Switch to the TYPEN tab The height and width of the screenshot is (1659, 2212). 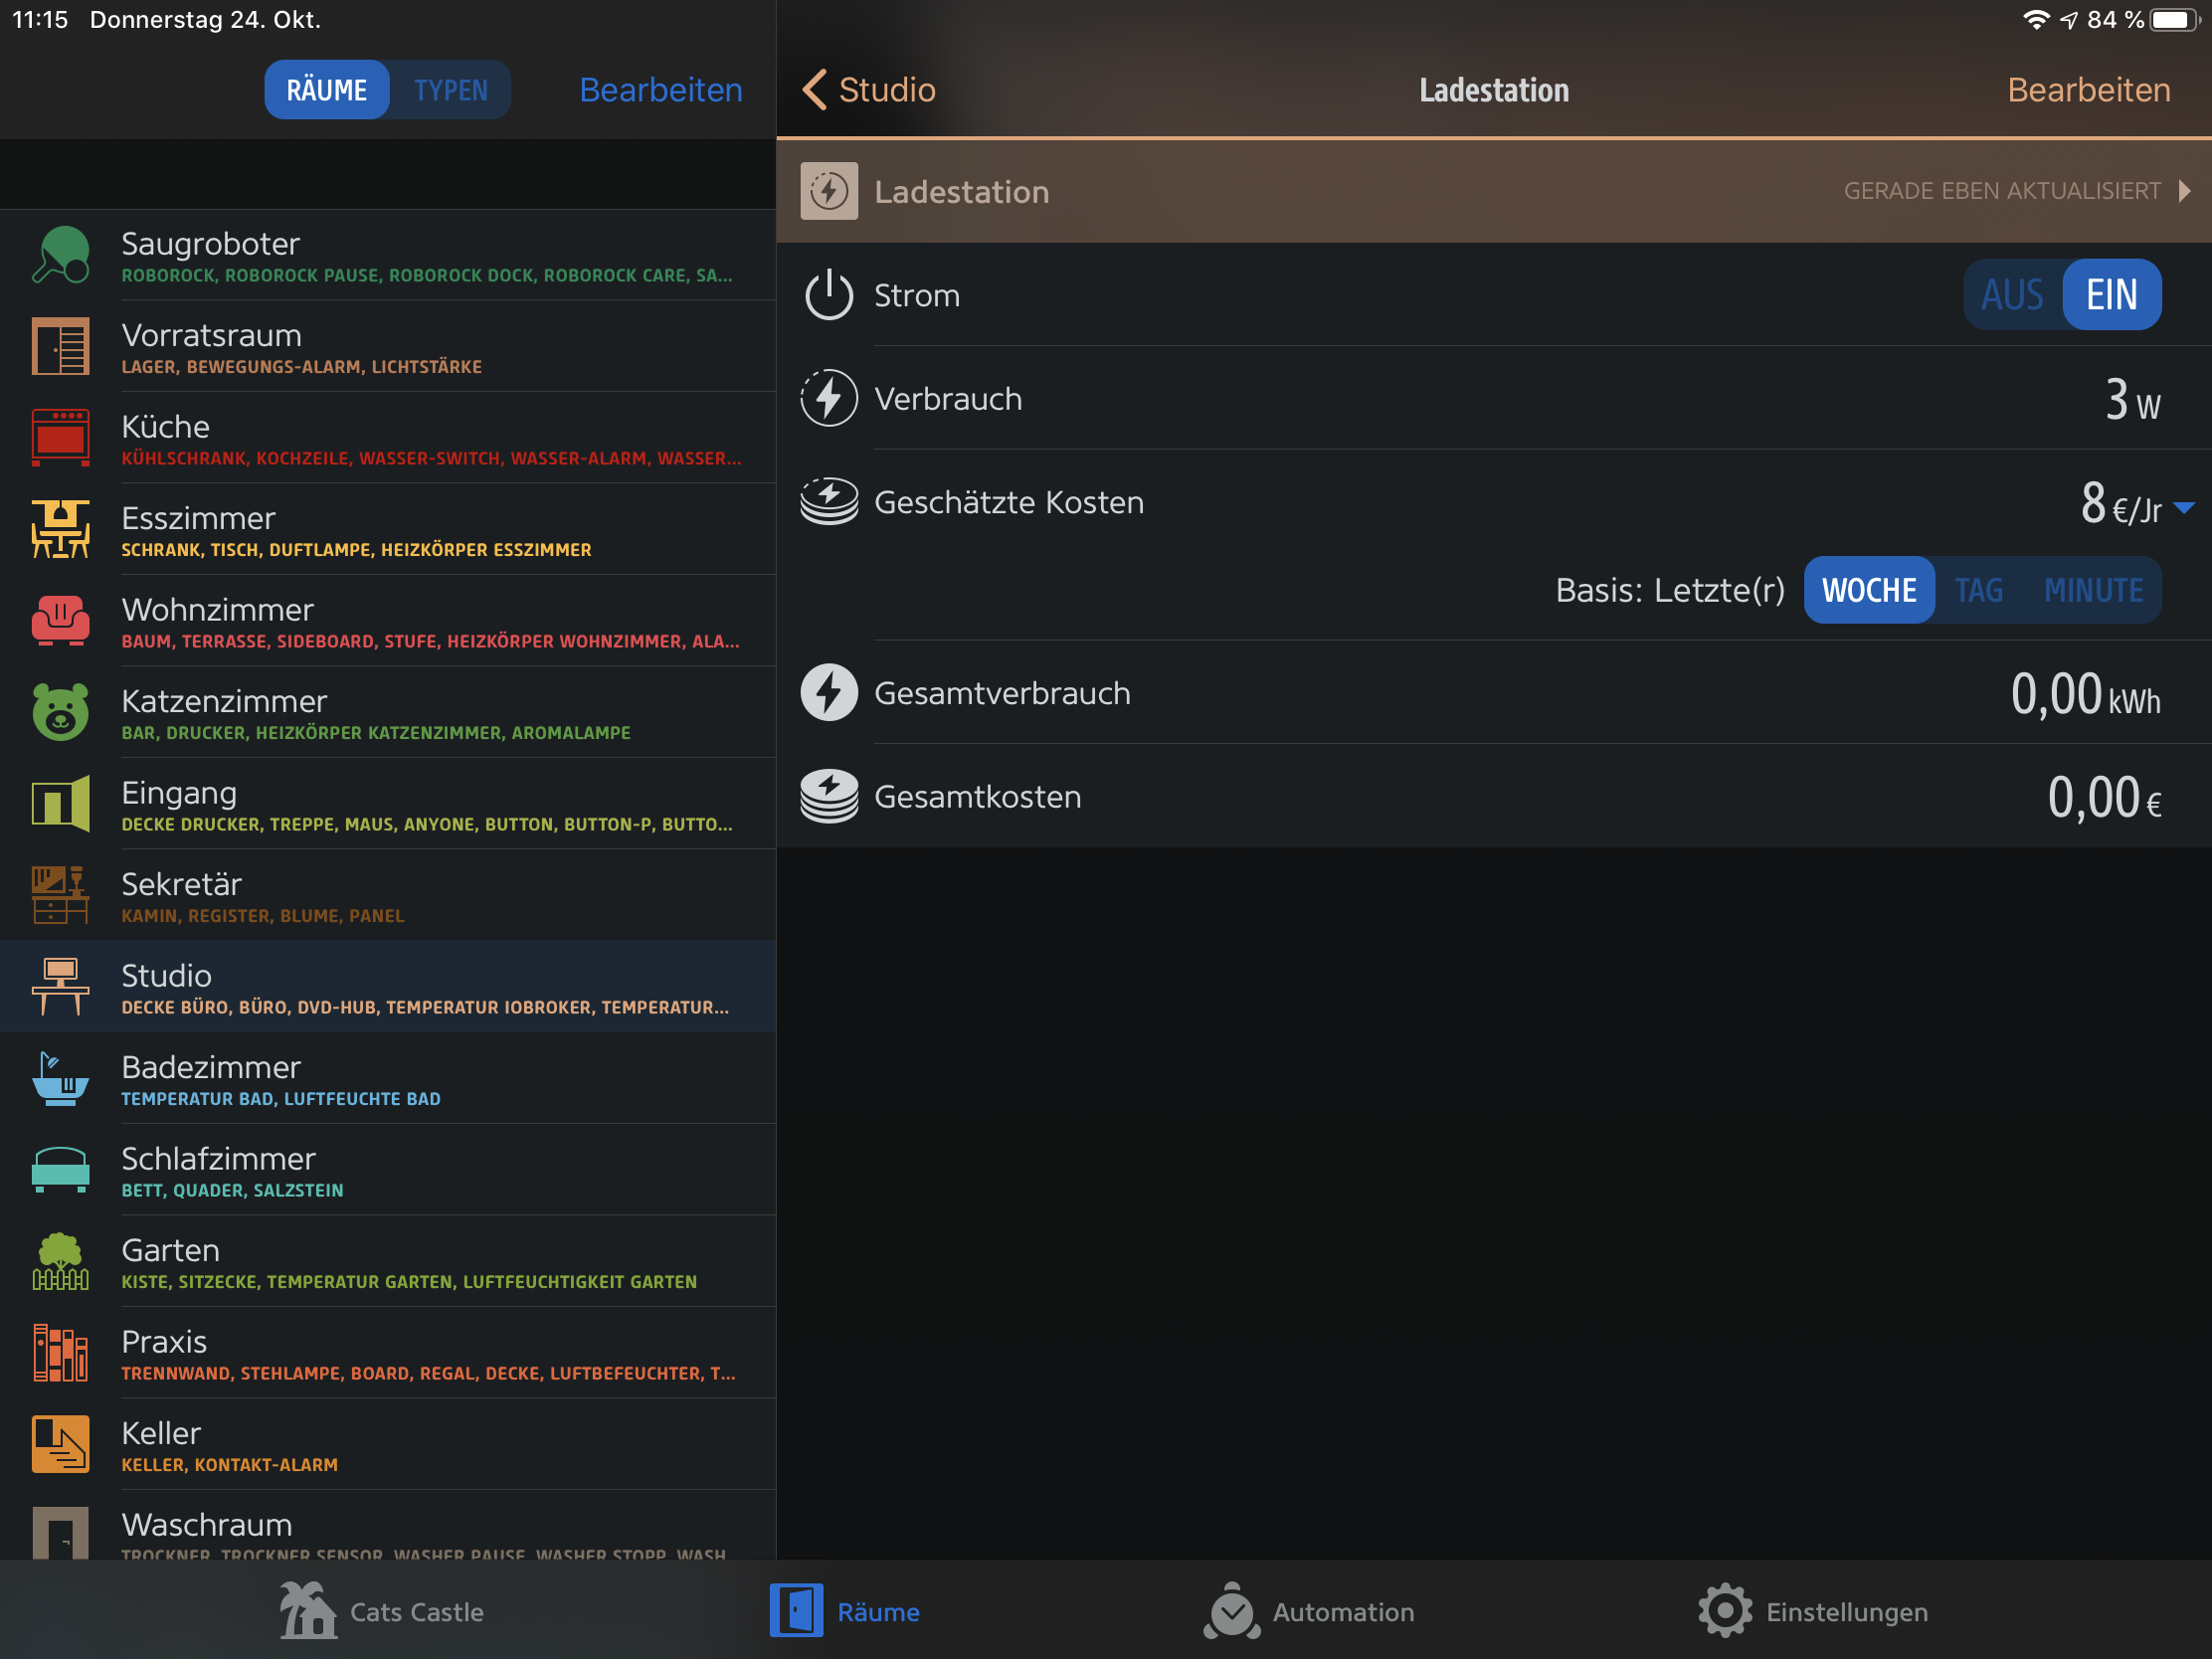[x=451, y=90]
